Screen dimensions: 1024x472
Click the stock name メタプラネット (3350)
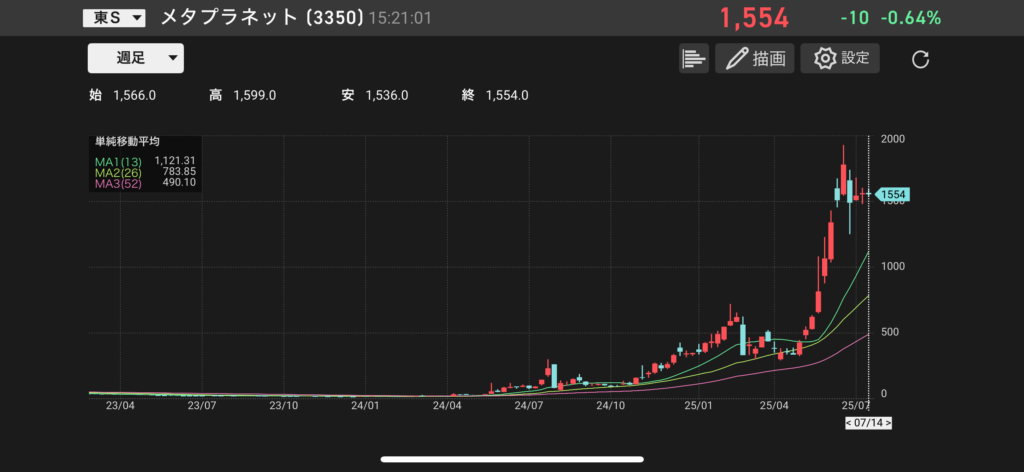[262, 18]
